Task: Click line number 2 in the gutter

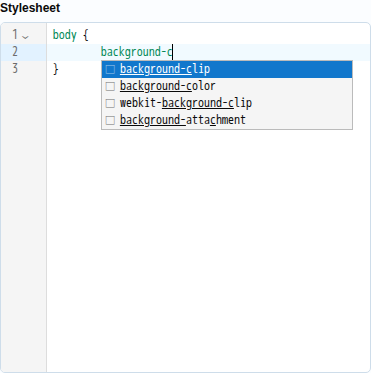Action: click(x=15, y=52)
